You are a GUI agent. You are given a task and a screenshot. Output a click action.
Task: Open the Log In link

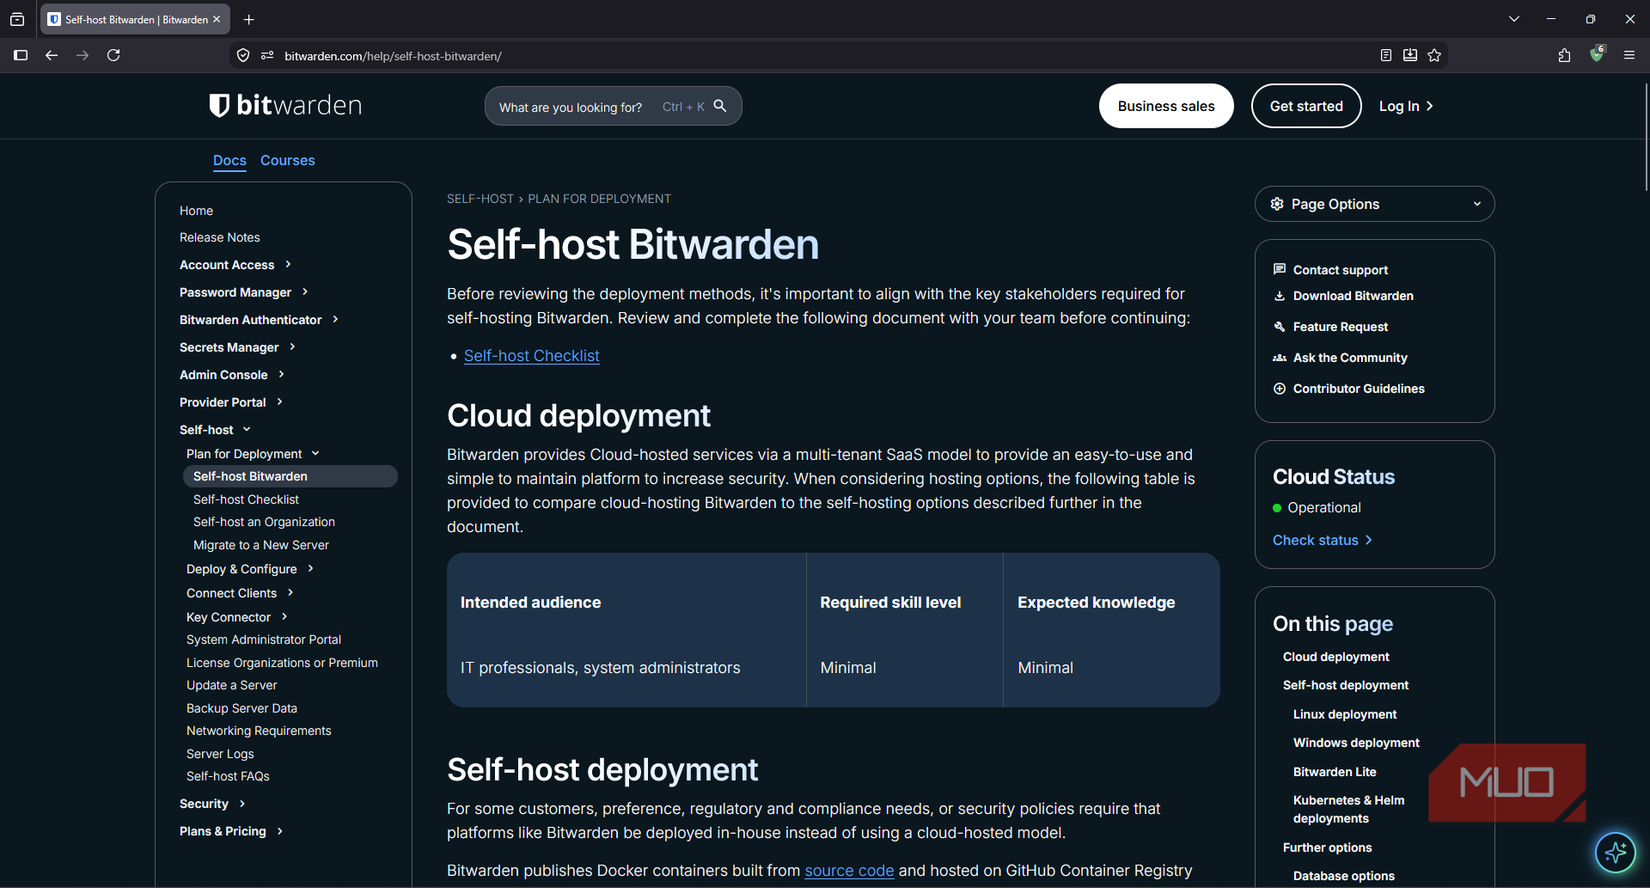pyautogui.click(x=1406, y=106)
